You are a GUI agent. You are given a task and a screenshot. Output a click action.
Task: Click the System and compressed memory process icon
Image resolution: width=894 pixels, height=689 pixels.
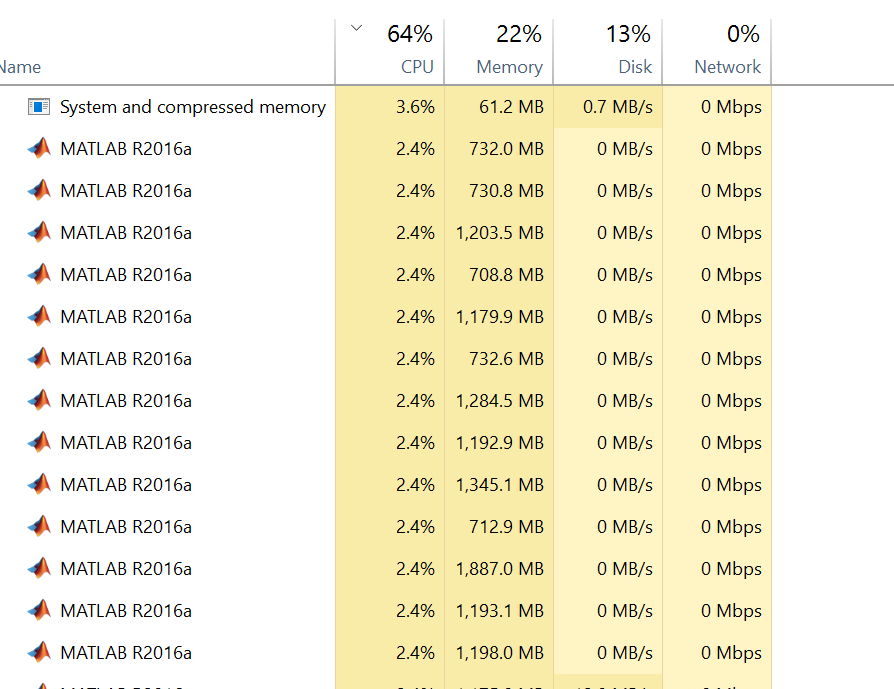click(39, 107)
